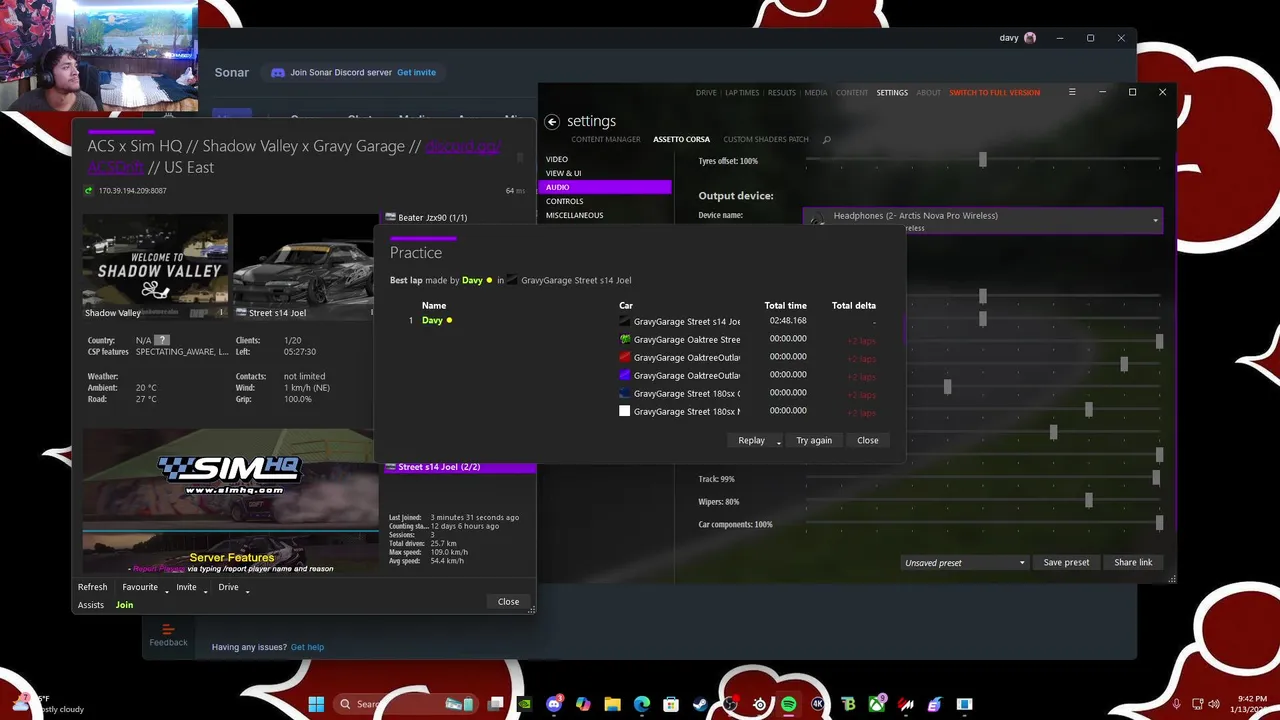Select VIDEO settings section
Screen dimensions: 1280x720
point(557,159)
